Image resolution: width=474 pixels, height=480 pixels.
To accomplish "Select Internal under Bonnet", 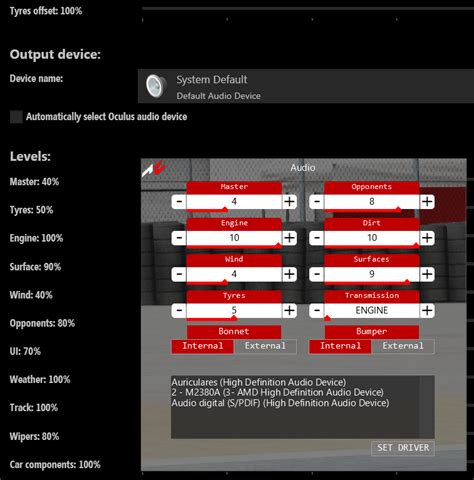I will [x=203, y=346].
